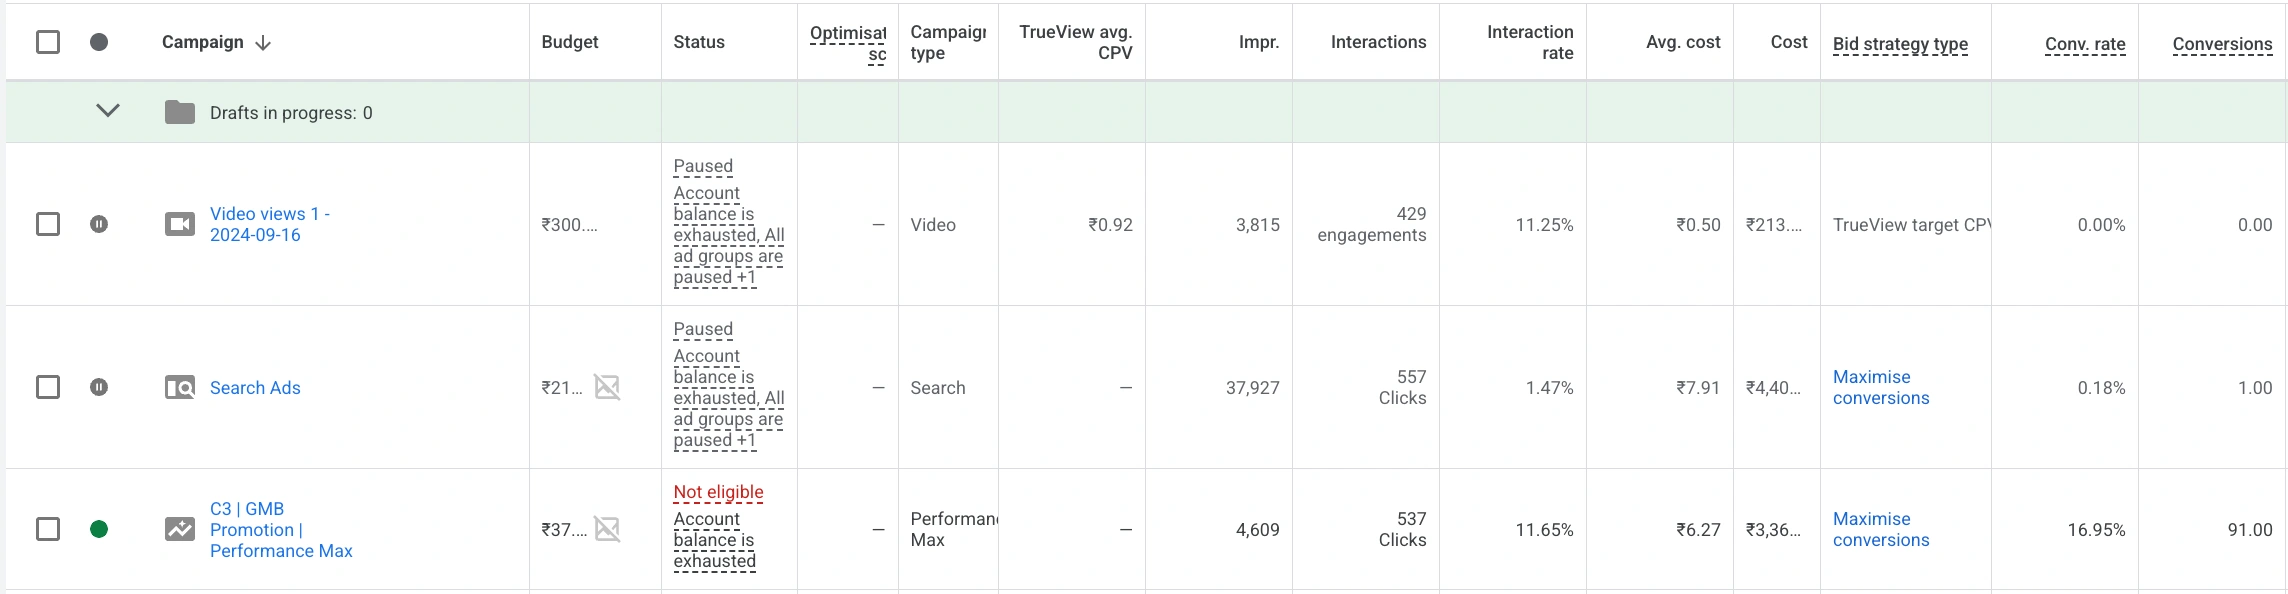Click the Video campaign type icon
Image resolution: width=2288 pixels, height=594 pixels.
coord(180,224)
